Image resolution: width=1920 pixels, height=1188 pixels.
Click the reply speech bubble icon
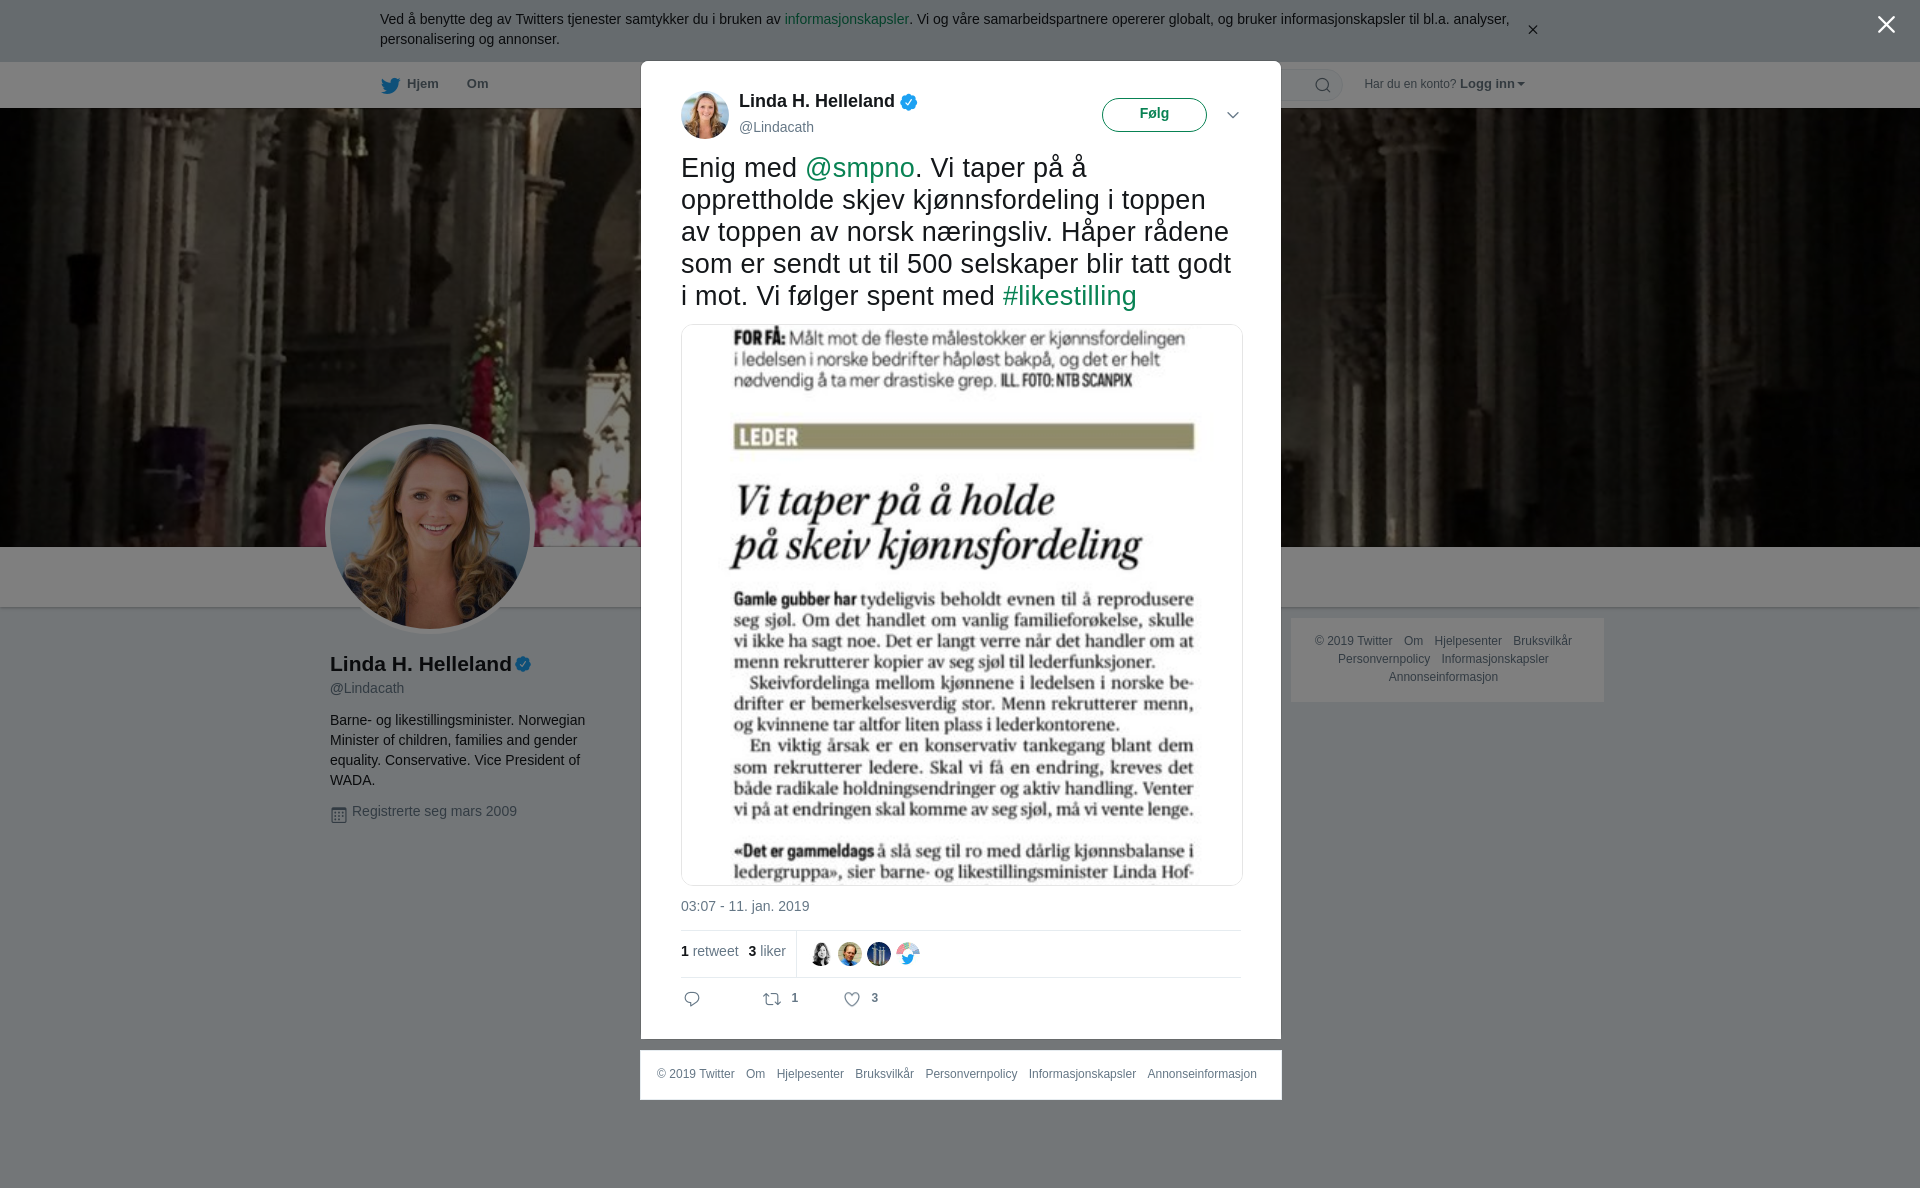[692, 999]
